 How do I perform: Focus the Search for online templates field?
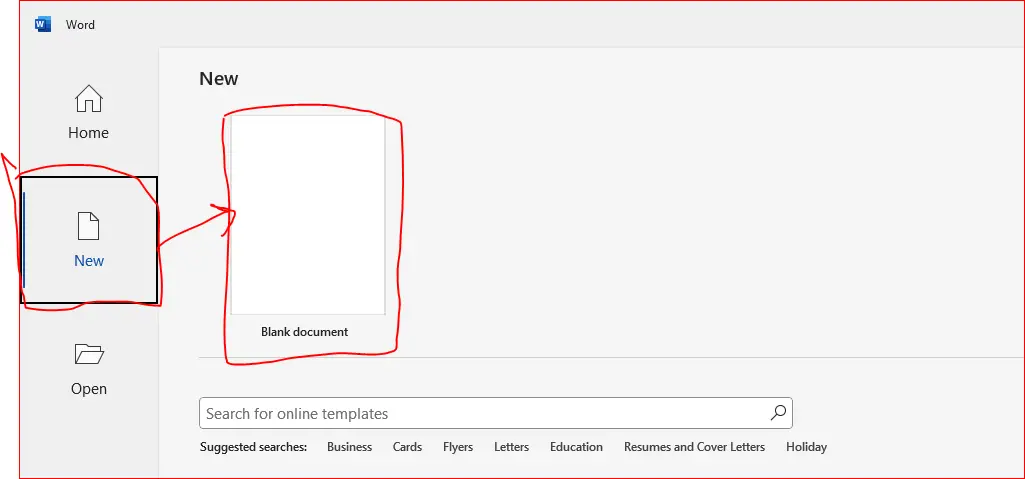pyautogui.click(x=496, y=413)
